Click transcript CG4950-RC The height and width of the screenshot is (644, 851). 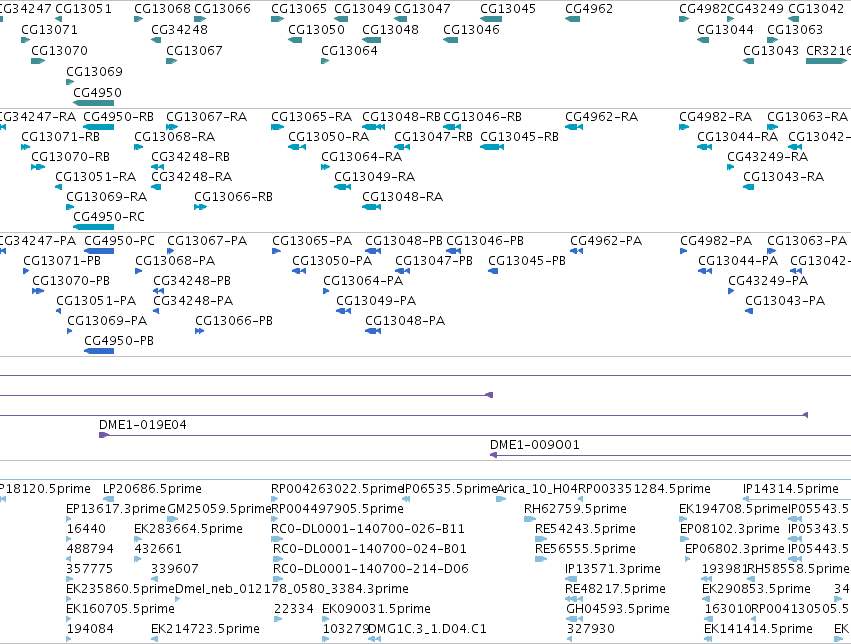(x=109, y=217)
